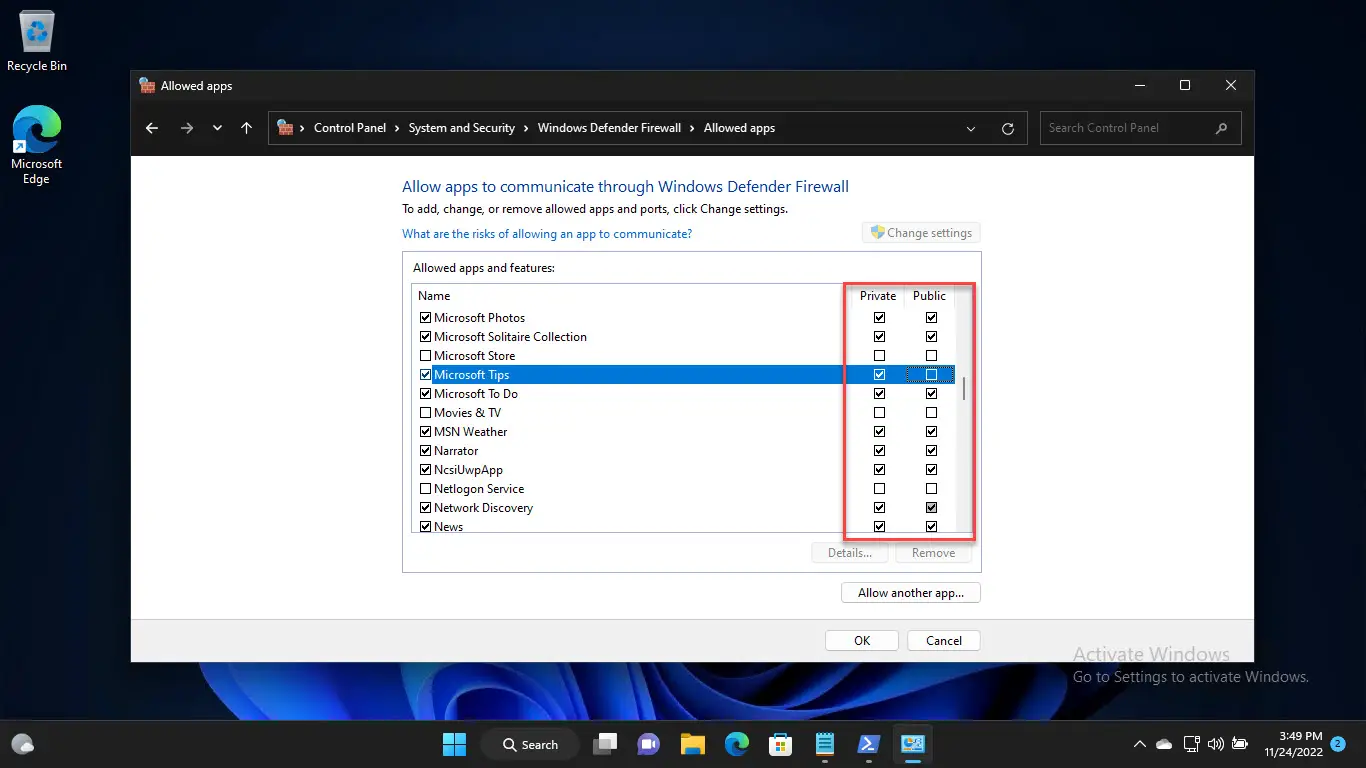Select the NcsiUwpApp list entry

pos(684,470)
